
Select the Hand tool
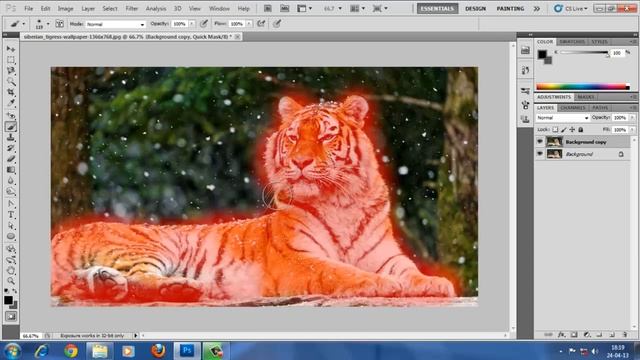(11, 270)
